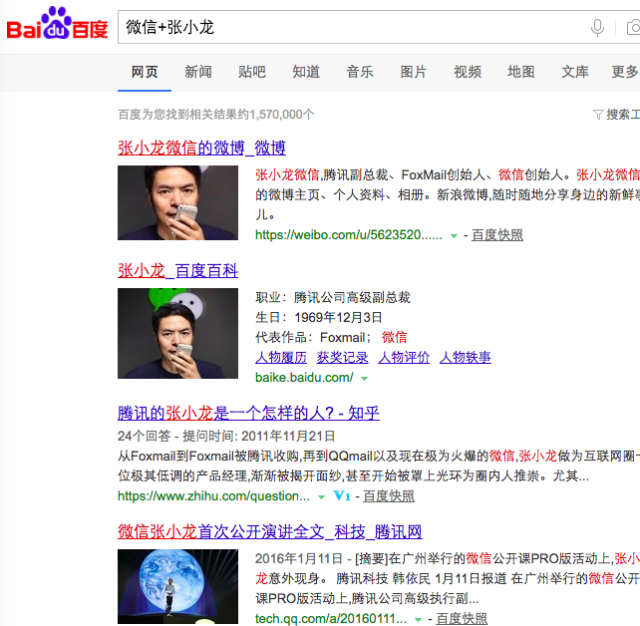
Task: Open the weibo.com green URL
Action: [349, 235]
